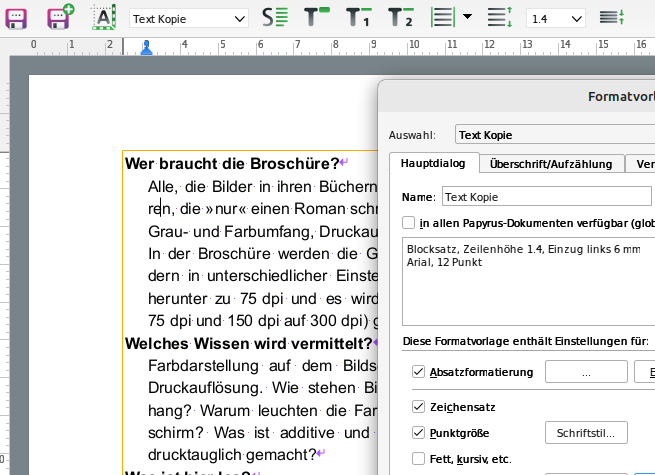Apply the heading level 1 'T1' icon
The image size is (655, 475).
(359, 18)
